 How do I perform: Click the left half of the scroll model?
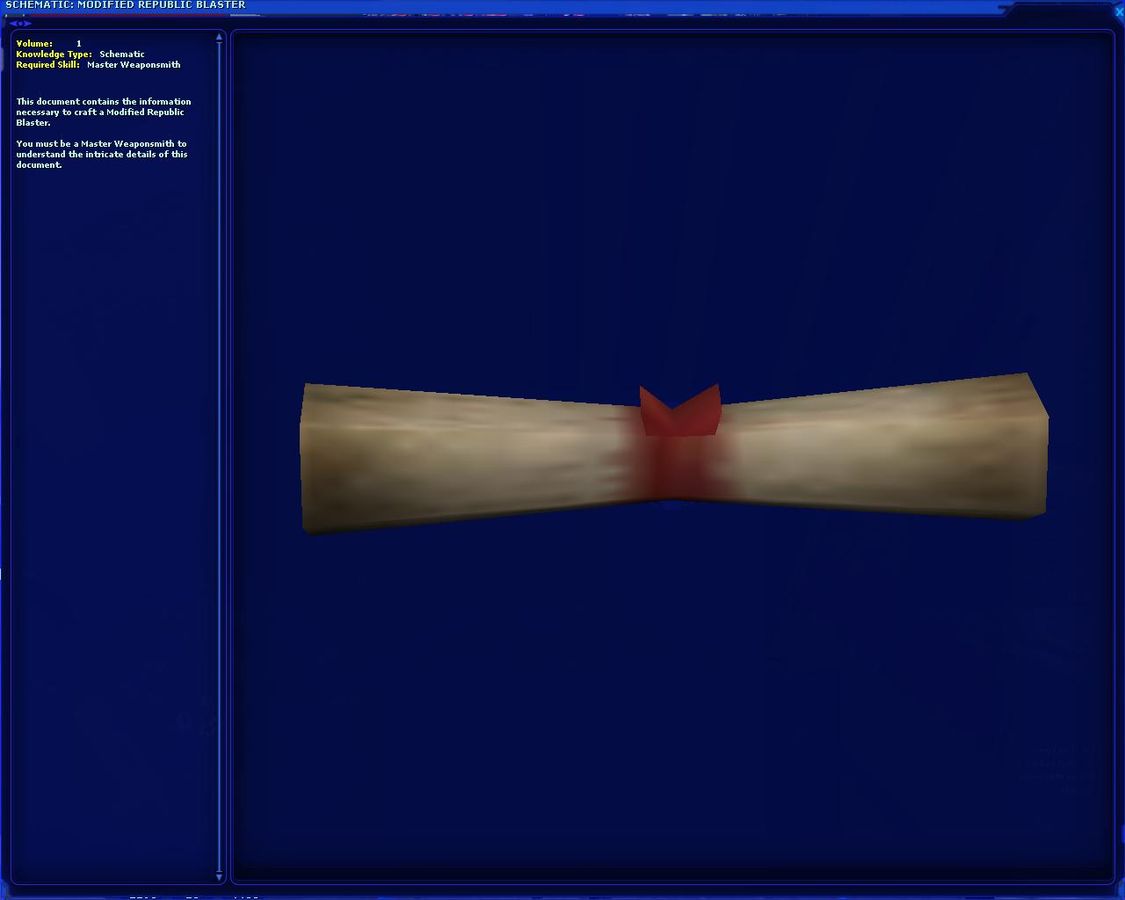tap(460, 455)
